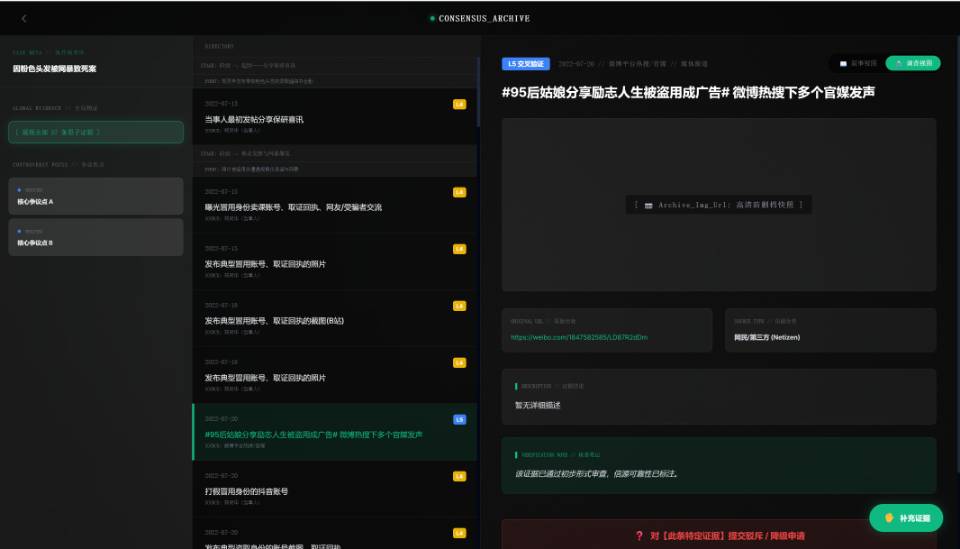Select 曝光冒用身份卖课账号、取证回执 entry
The width and height of the screenshot is (960, 549).
pyautogui.click(x=334, y=204)
